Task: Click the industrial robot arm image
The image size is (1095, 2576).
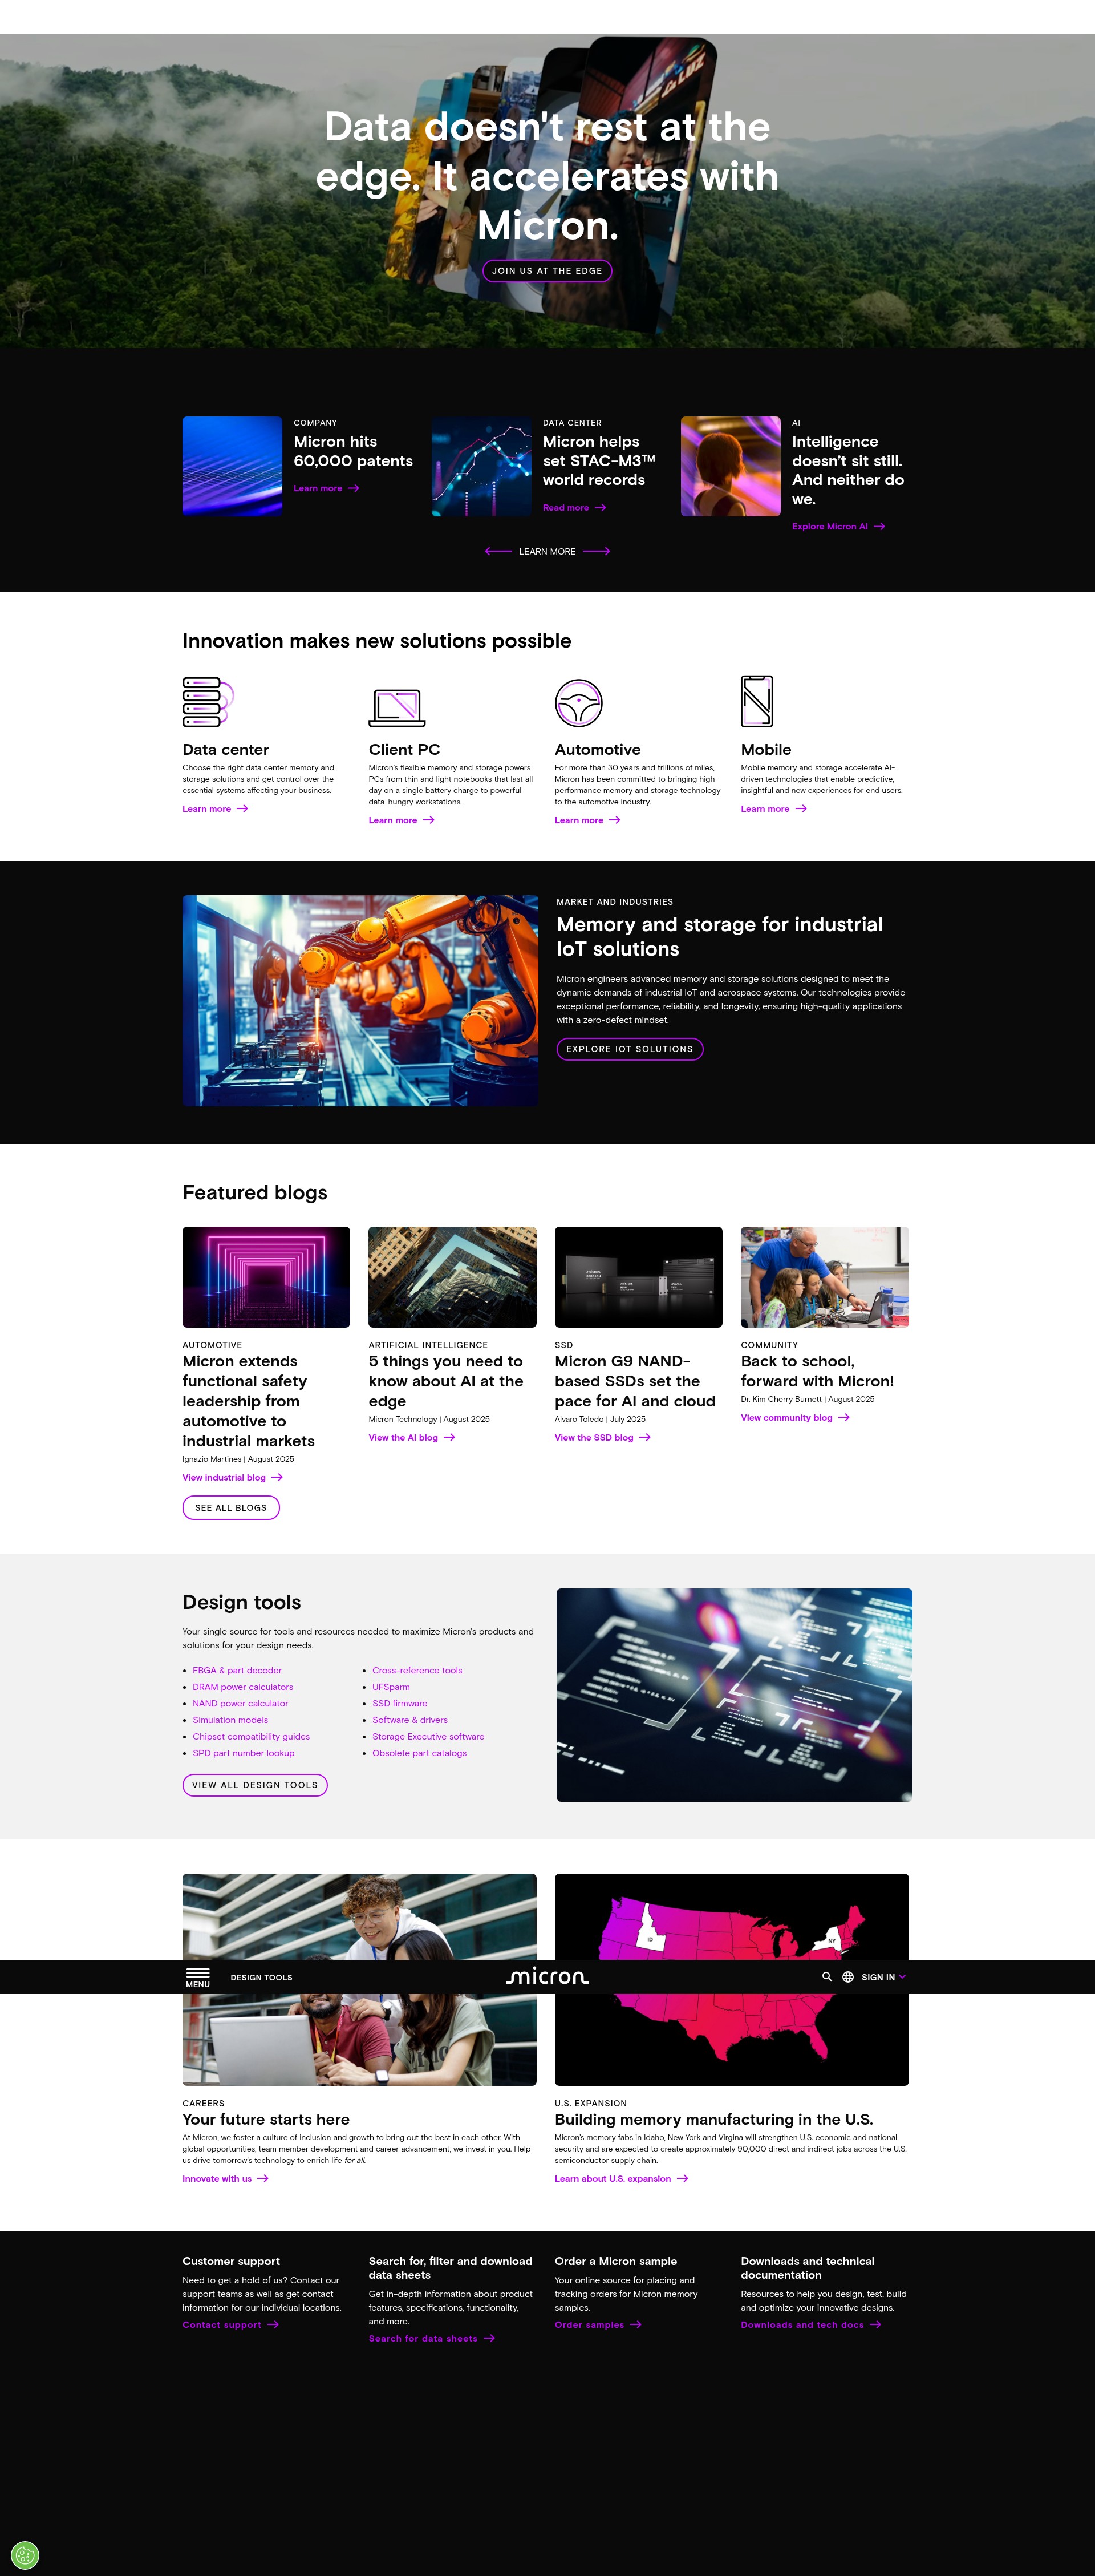Action: point(360,1000)
